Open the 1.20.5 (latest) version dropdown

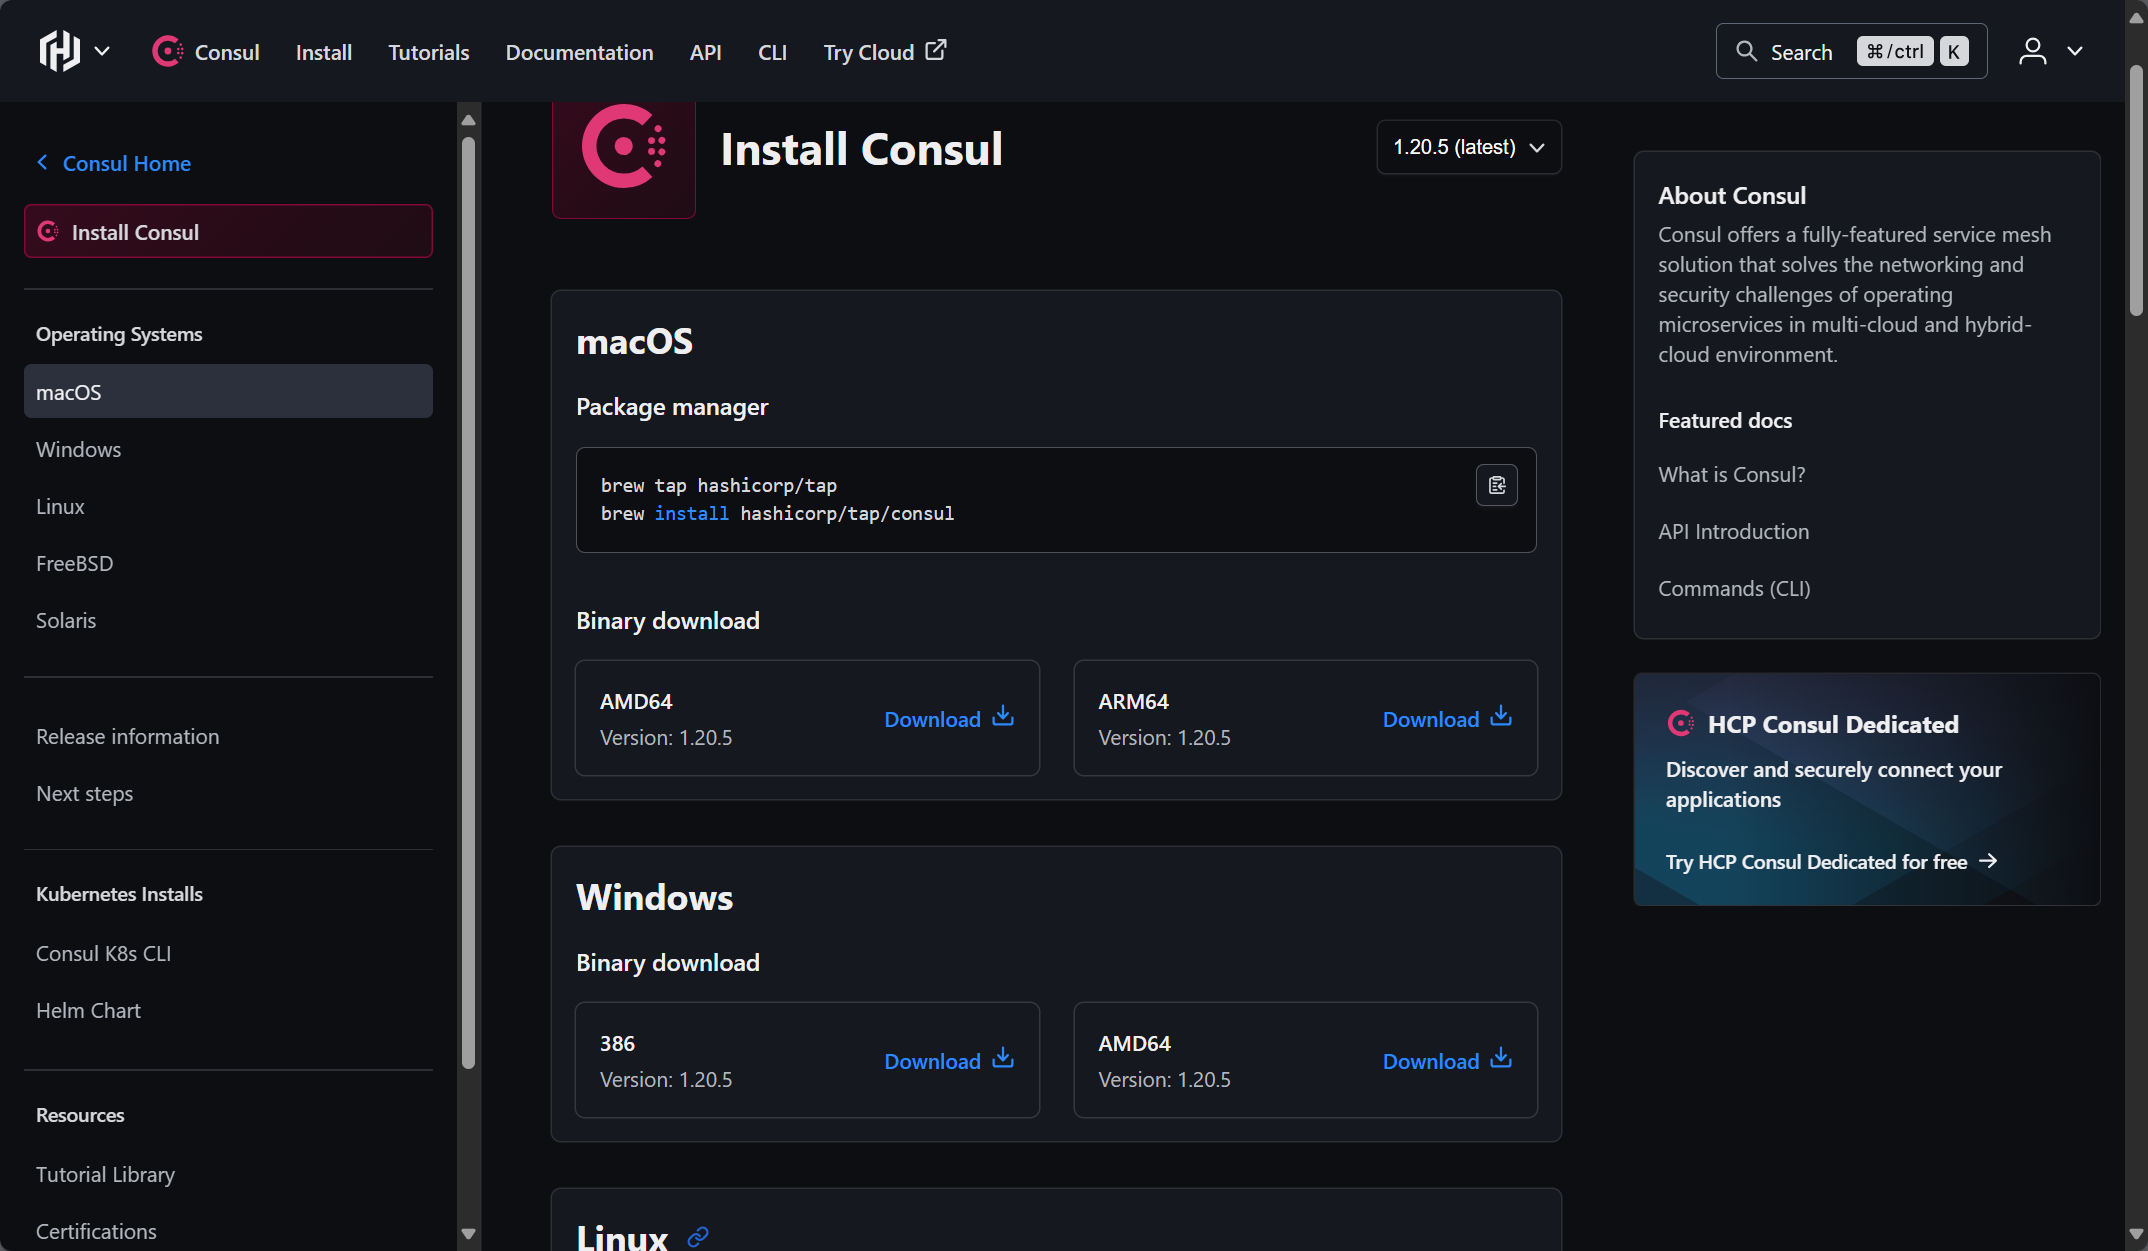[x=1468, y=147]
